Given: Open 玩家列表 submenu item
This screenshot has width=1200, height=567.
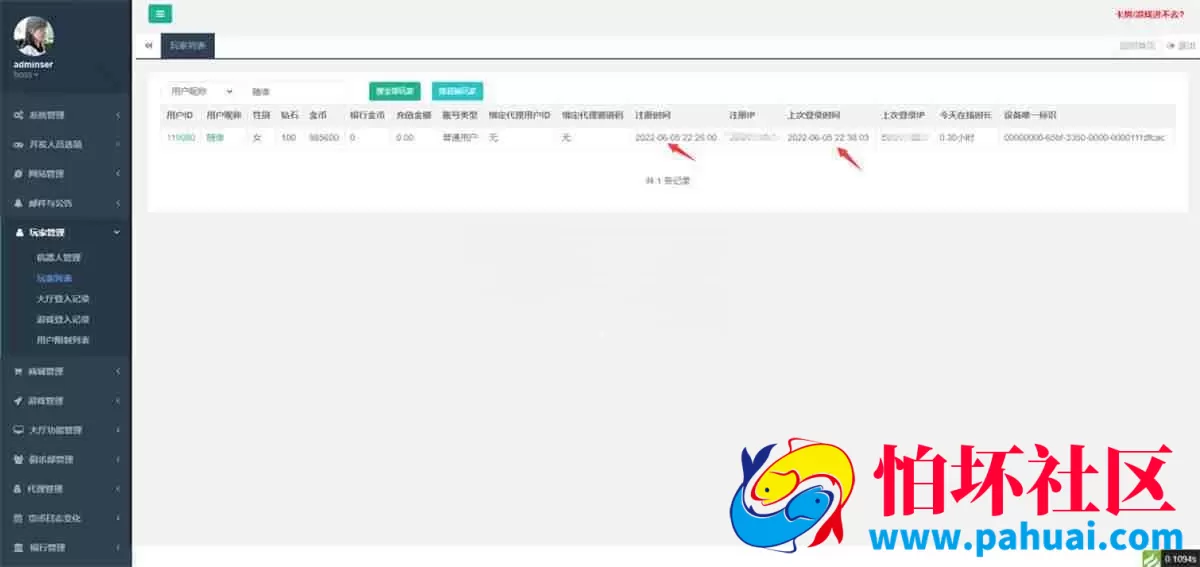Looking at the screenshot, I should pos(54,278).
